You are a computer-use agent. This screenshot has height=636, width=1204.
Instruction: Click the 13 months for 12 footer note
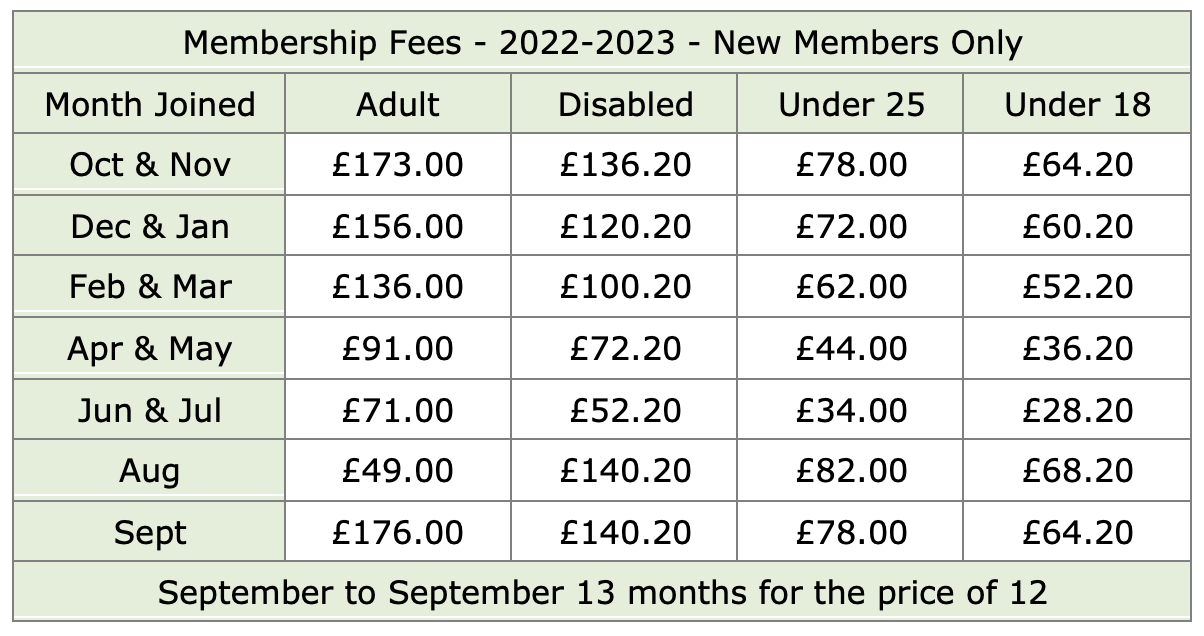click(602, 592)
